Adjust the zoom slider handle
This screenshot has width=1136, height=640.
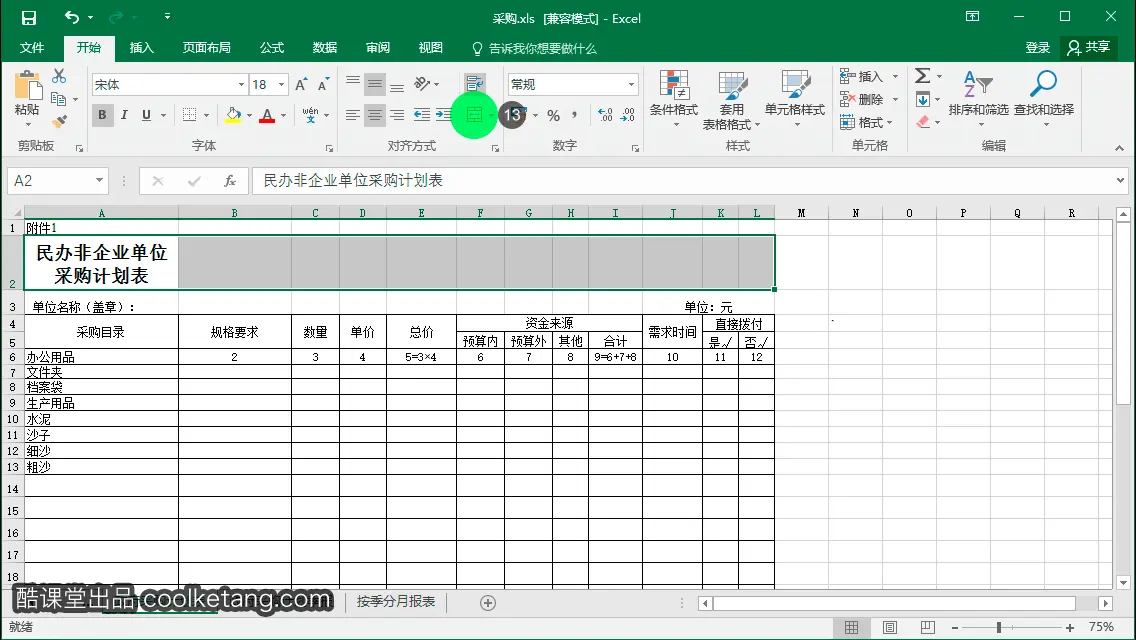pyautogui.click(x=998, y=628)
